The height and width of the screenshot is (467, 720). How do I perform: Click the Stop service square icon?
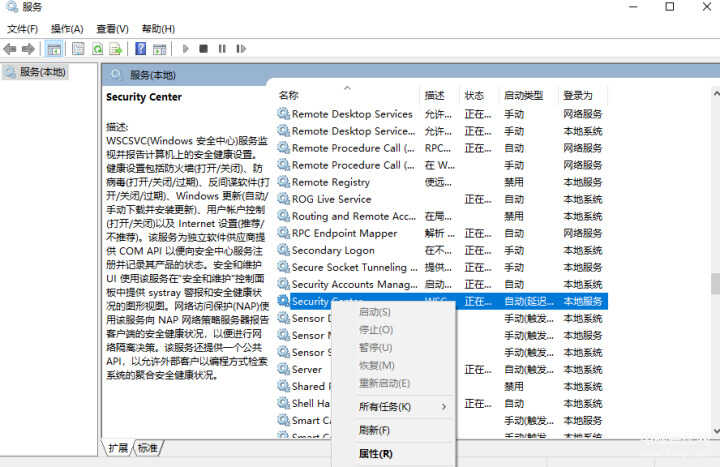(x=204, y=48)
